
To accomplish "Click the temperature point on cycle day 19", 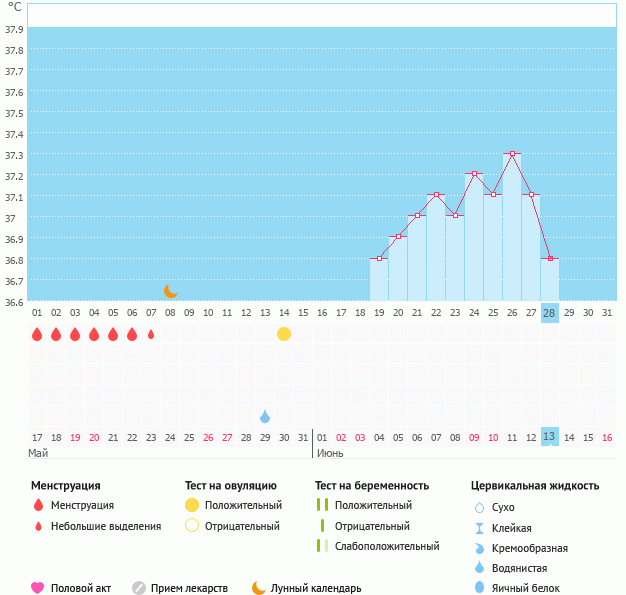I will click(x=380, y=258).
